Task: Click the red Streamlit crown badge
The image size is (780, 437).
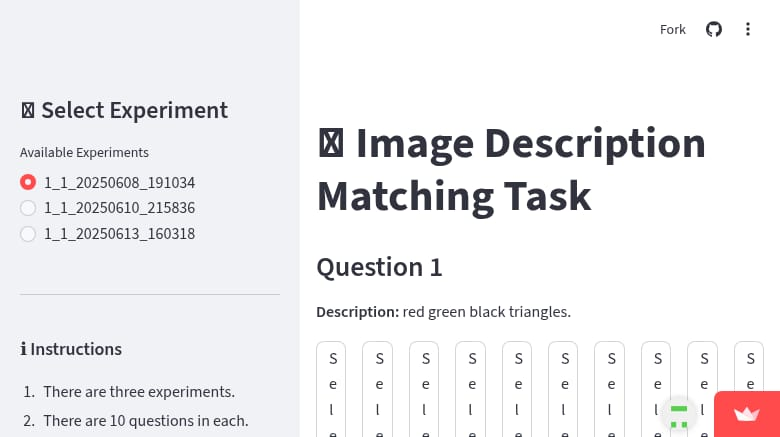Action: (x=747, y=414)
